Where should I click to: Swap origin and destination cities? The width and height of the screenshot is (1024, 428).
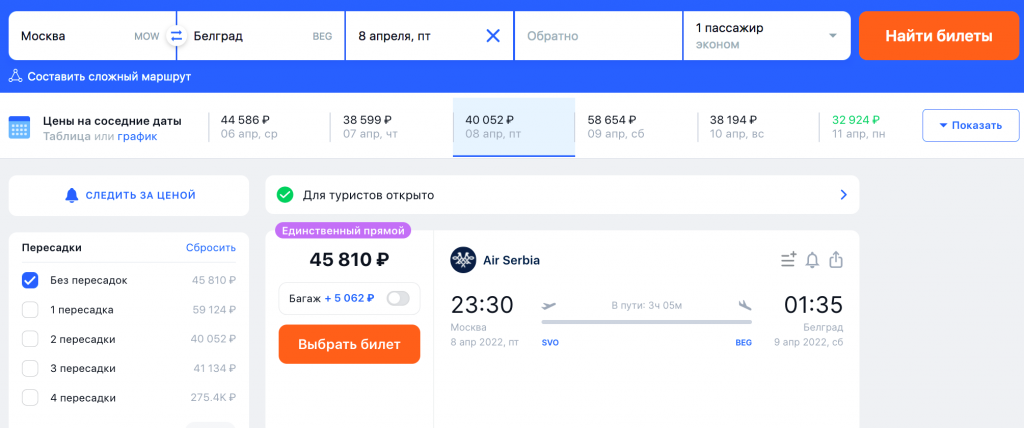click(x=175, y=36)
